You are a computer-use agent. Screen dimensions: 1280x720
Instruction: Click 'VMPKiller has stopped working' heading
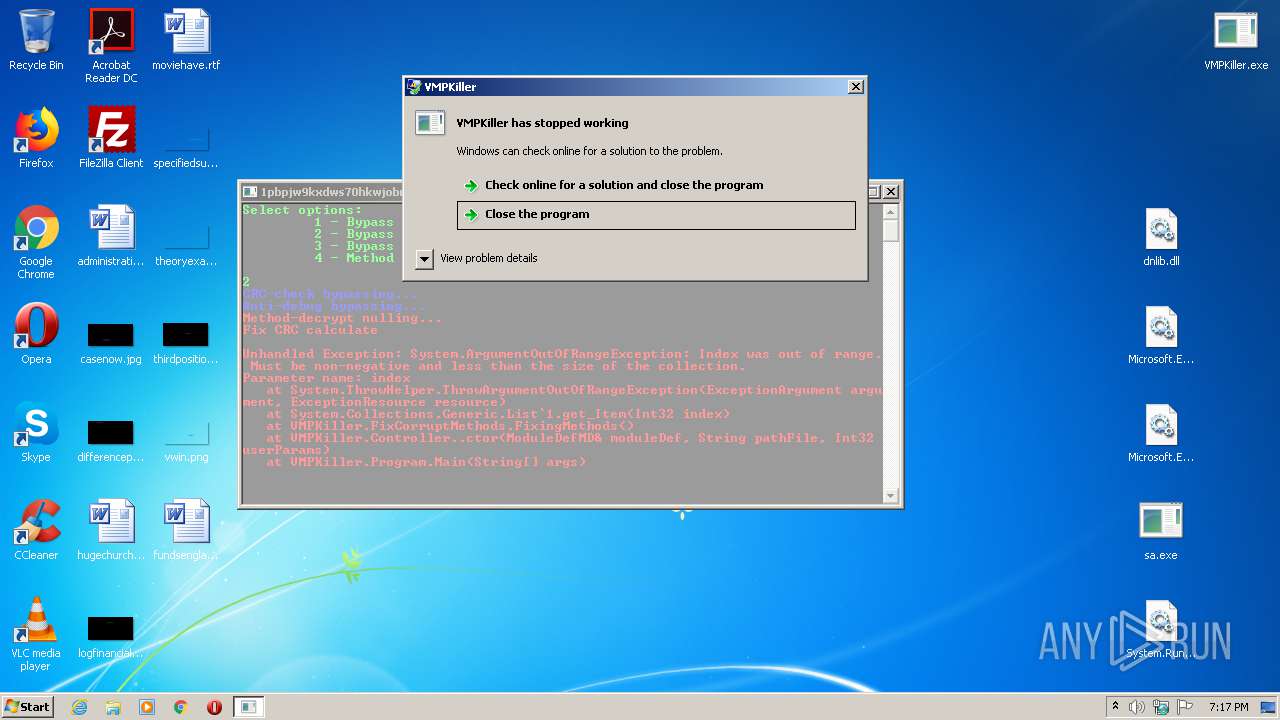point(542,123)
